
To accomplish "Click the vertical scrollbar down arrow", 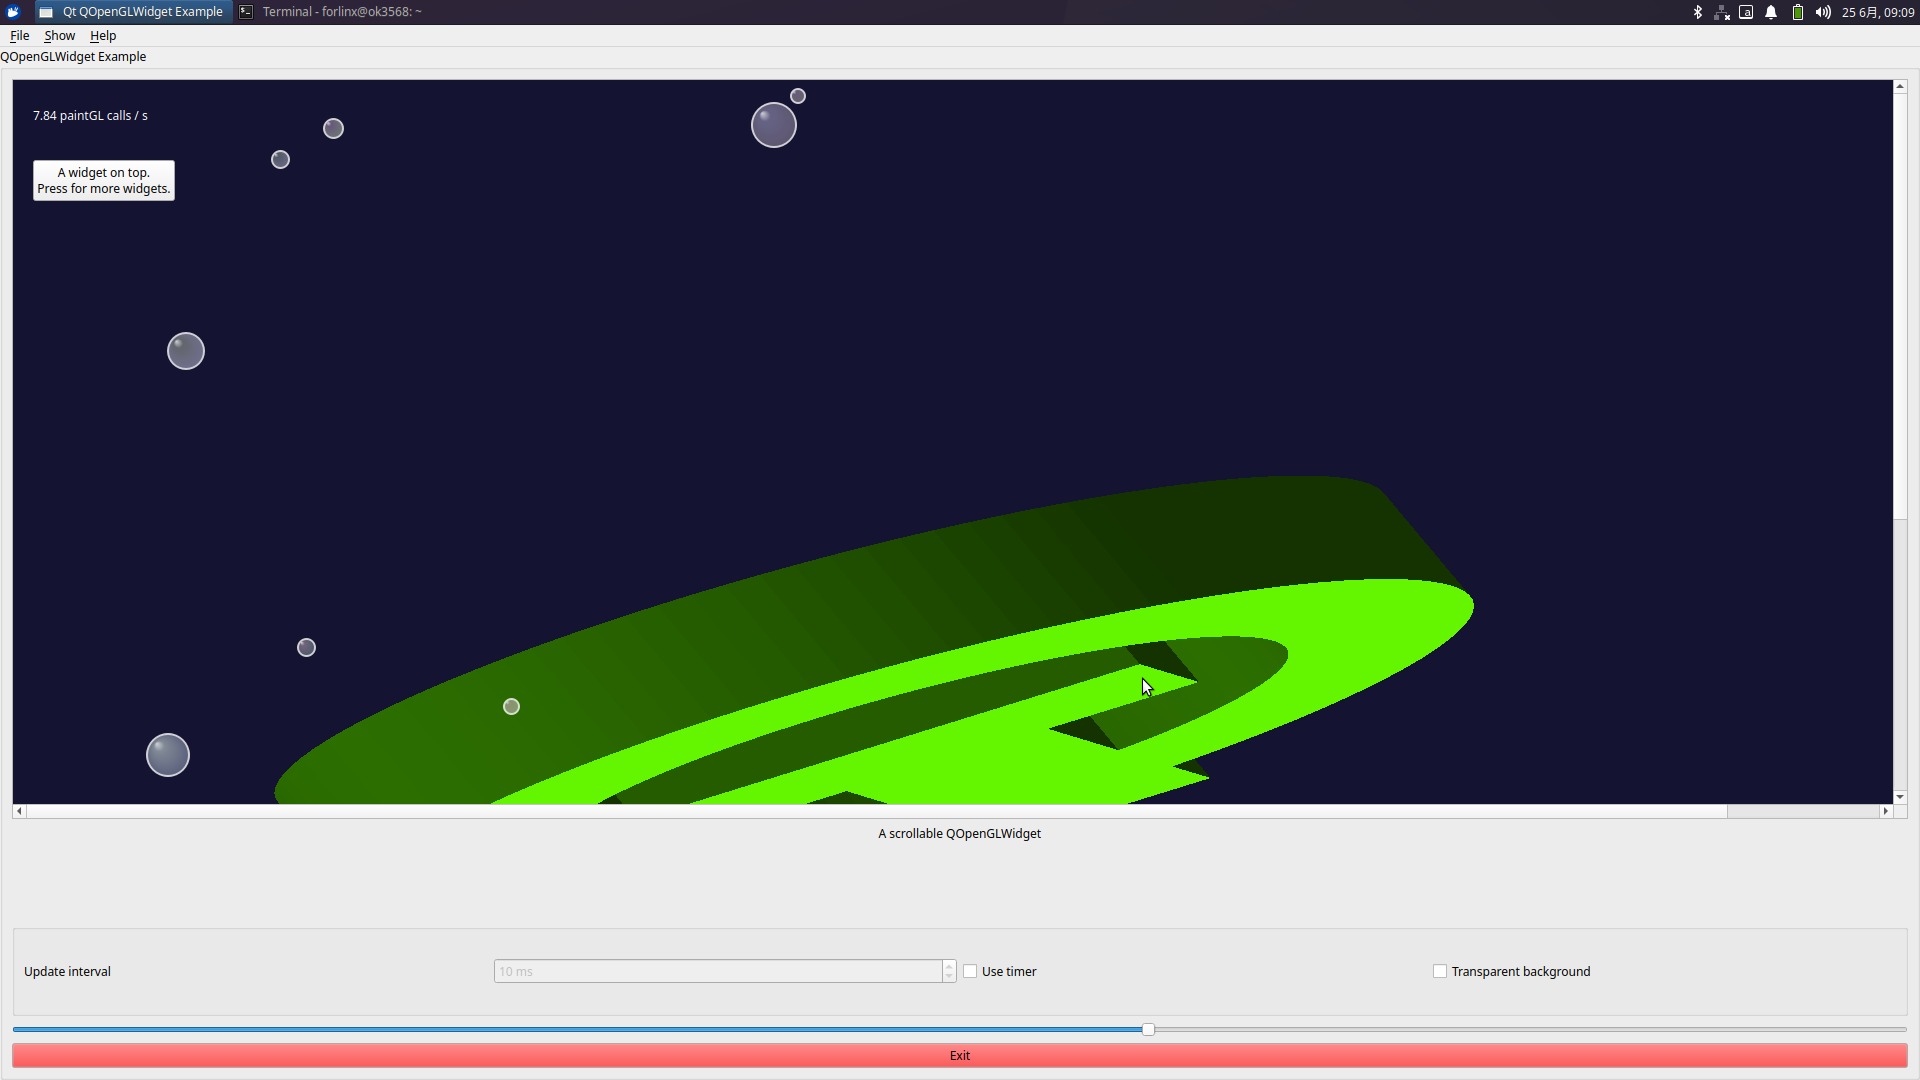I will point(1899,797).
